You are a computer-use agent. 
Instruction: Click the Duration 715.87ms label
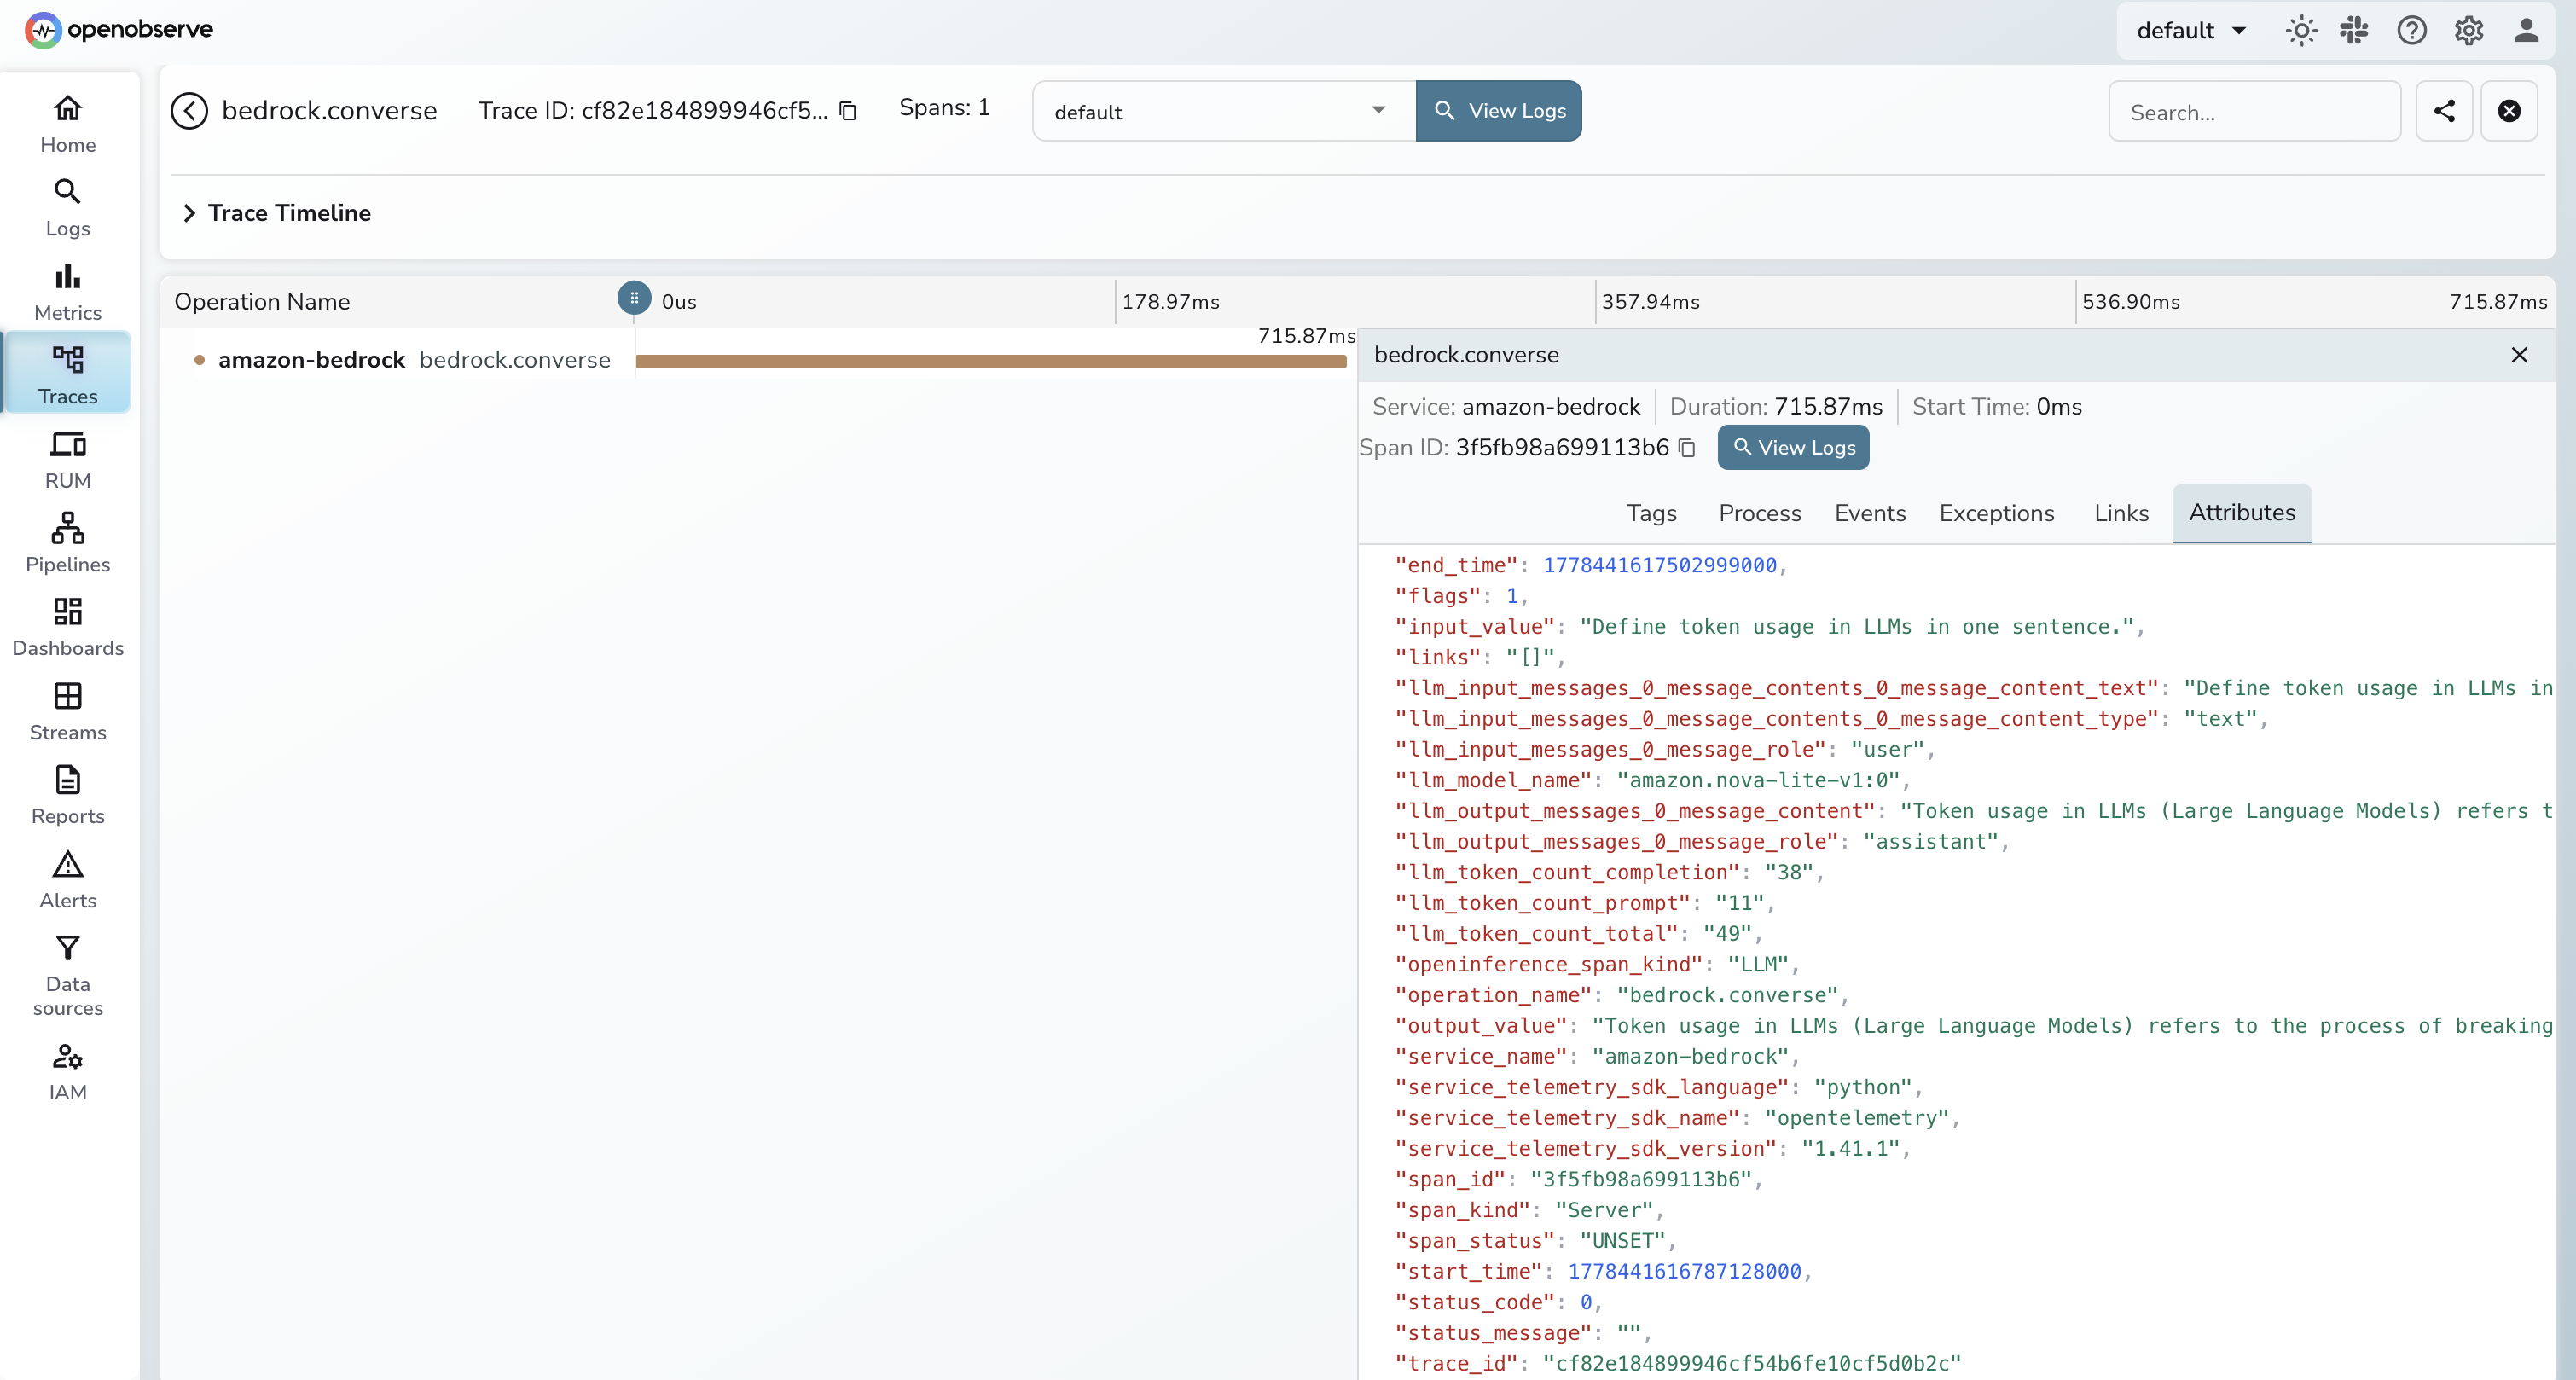click(1776, 407)
